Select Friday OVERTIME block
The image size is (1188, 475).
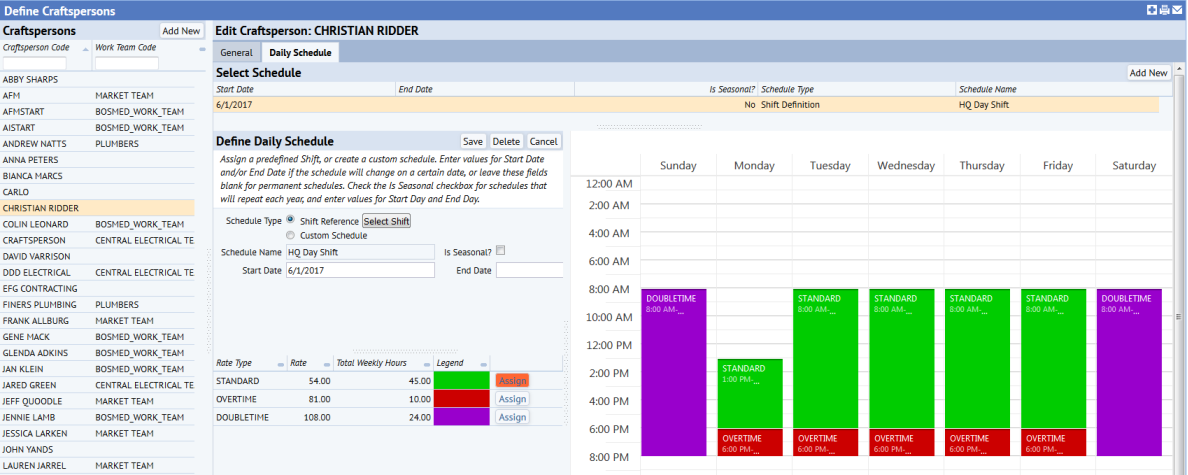1053,442
